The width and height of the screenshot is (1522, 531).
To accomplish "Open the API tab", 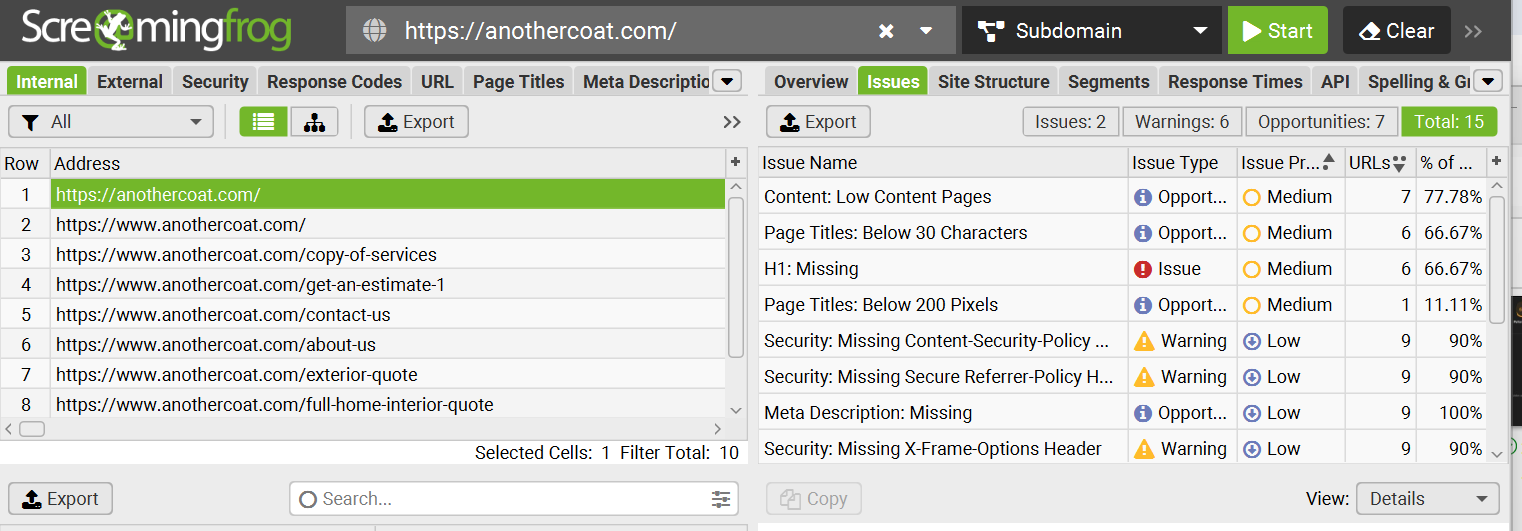I will [x=1335, y=81].
